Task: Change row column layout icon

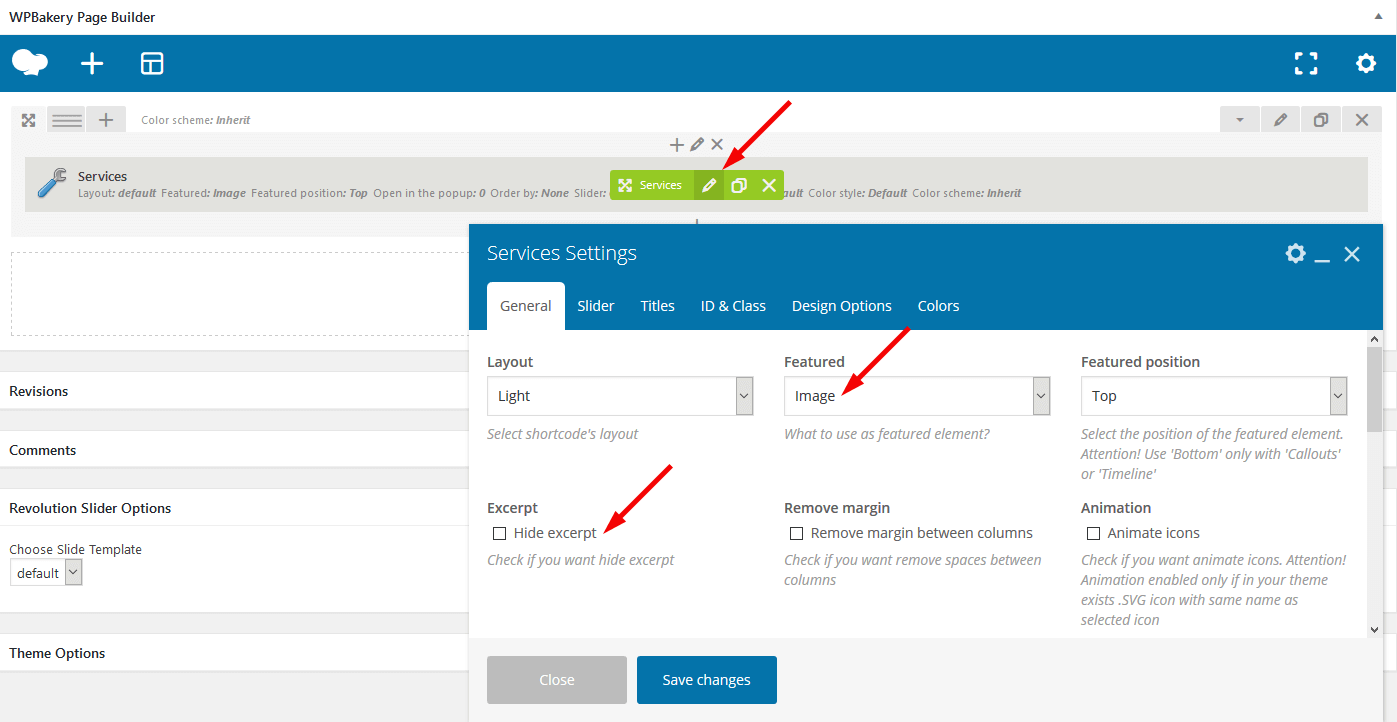Action: (x=67, y=120)
